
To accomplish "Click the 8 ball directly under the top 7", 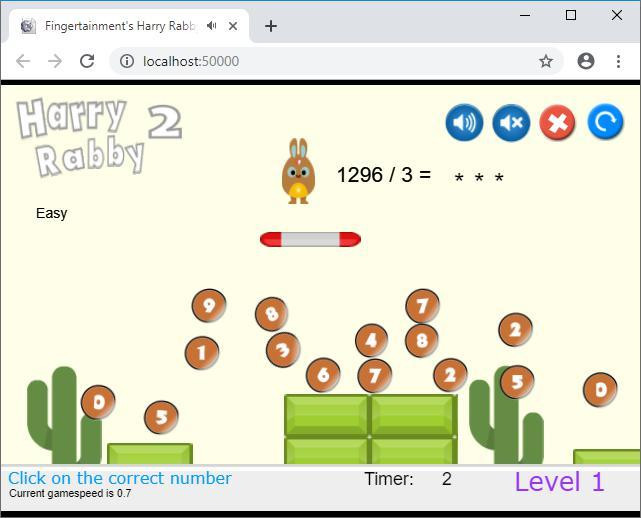I will click(422, 340).
